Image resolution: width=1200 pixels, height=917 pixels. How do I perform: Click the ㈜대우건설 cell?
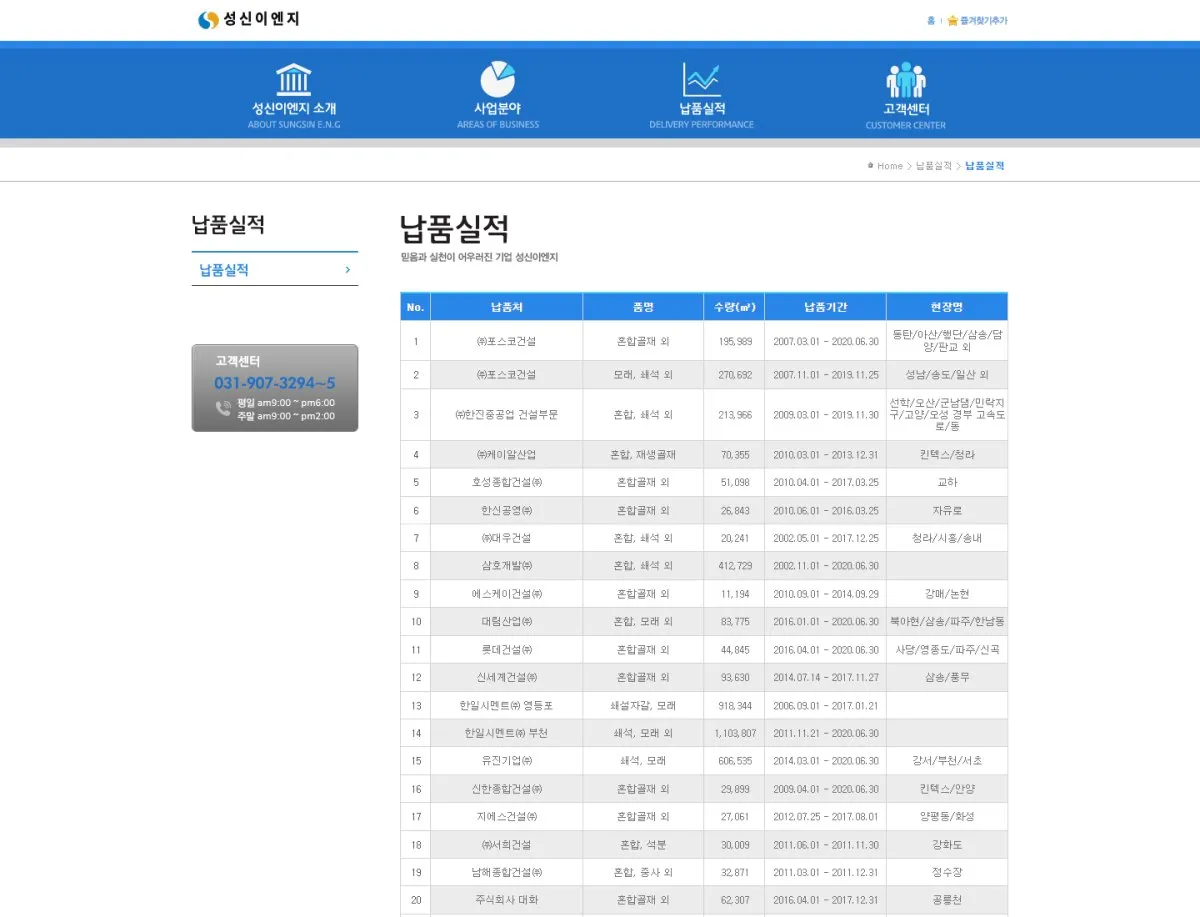point(507,538)
